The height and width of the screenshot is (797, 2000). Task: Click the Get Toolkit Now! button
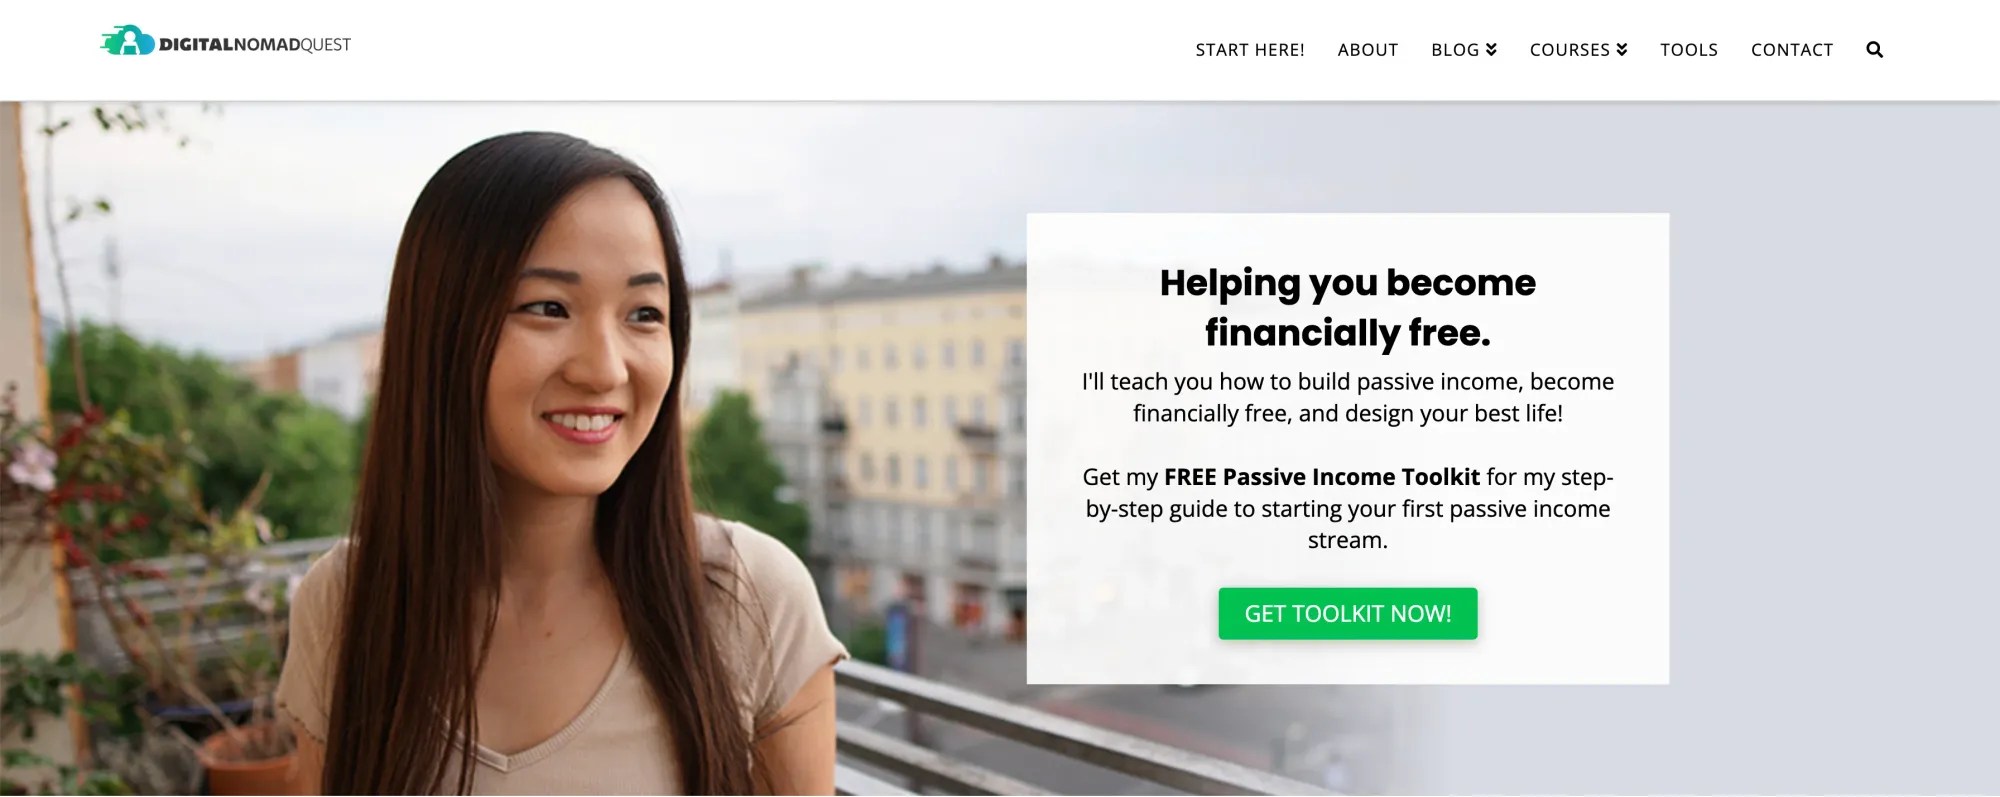tap(1347, 613)
